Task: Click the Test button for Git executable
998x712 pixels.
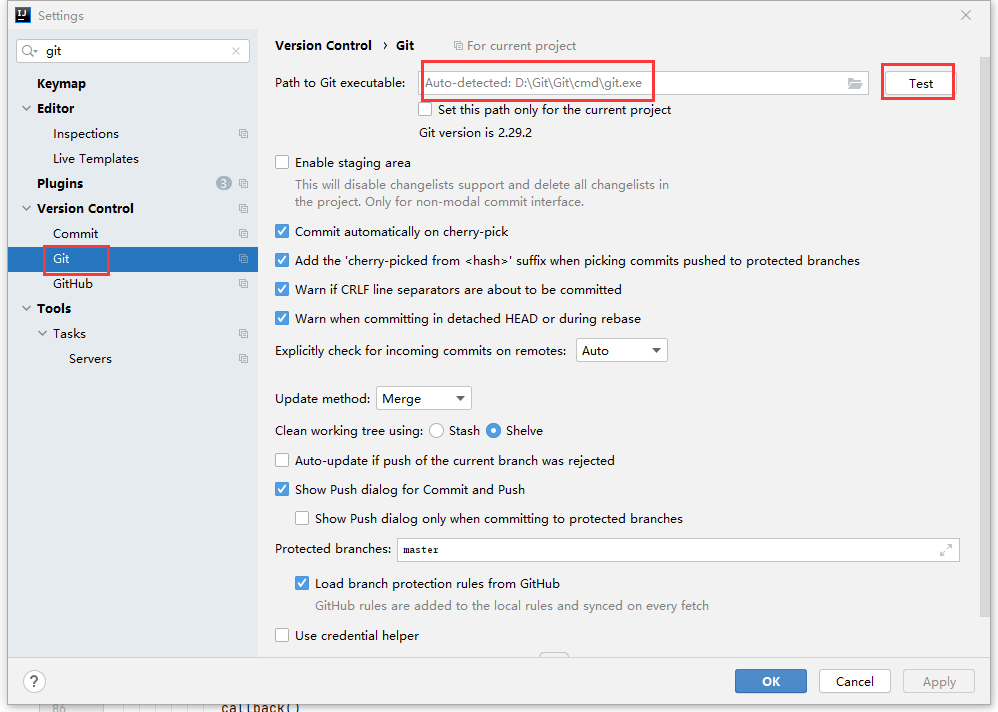Action: coord(920,83)
